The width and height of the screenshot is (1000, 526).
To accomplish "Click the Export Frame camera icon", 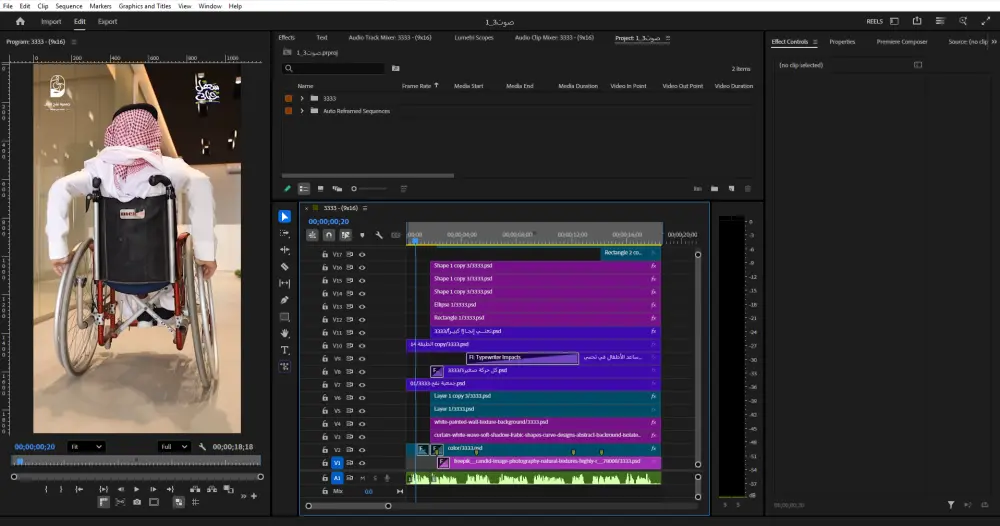I will click(137, 502).
